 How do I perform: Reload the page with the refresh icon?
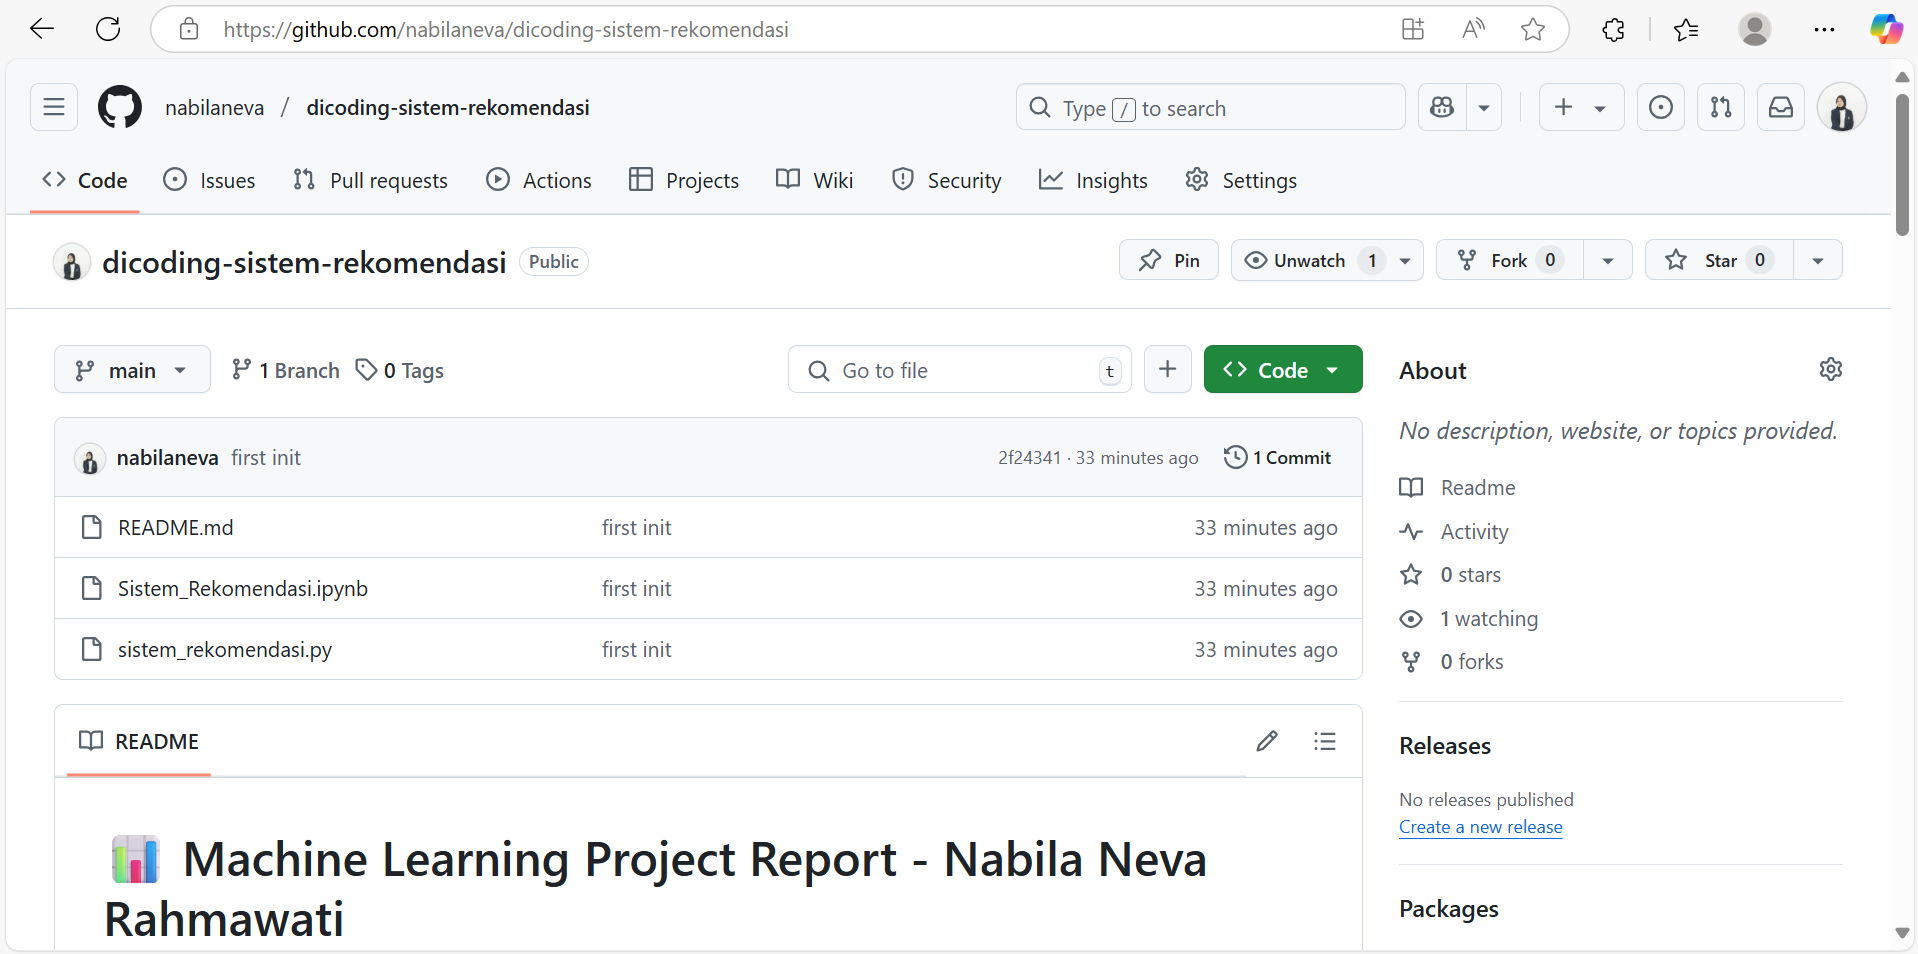108,29
